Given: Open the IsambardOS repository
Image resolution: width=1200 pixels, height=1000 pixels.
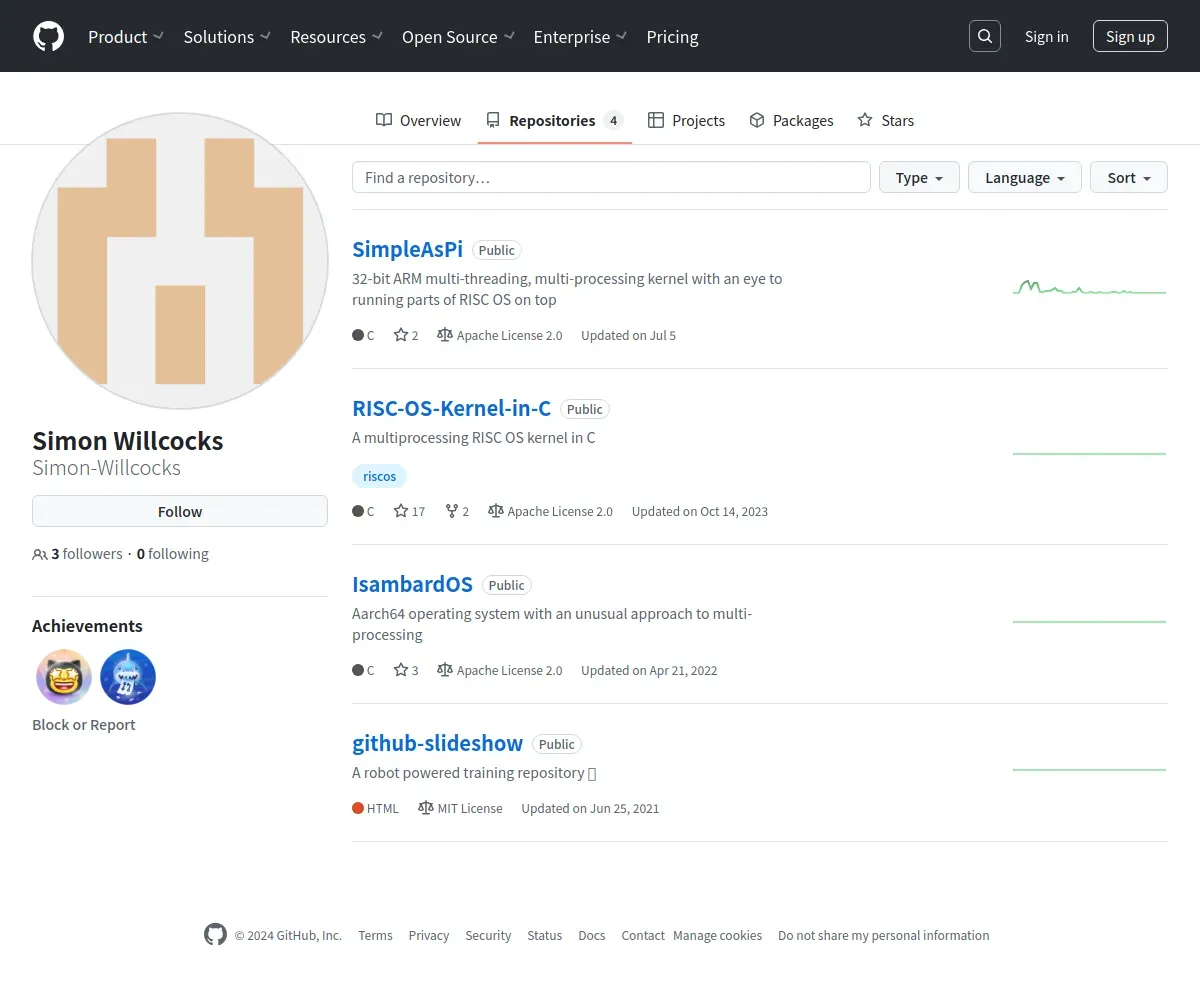Looking at the screenshot, I should 413,584.
